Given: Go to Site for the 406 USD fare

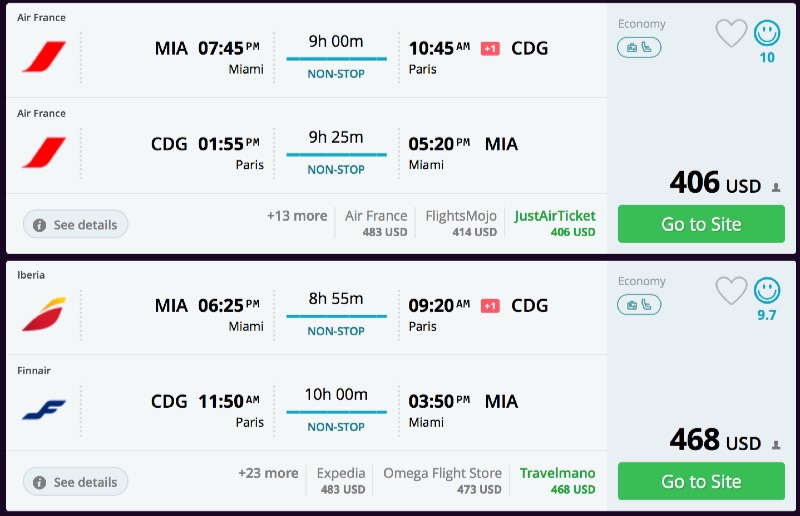Looking at the screenshot, I should 701,224.
